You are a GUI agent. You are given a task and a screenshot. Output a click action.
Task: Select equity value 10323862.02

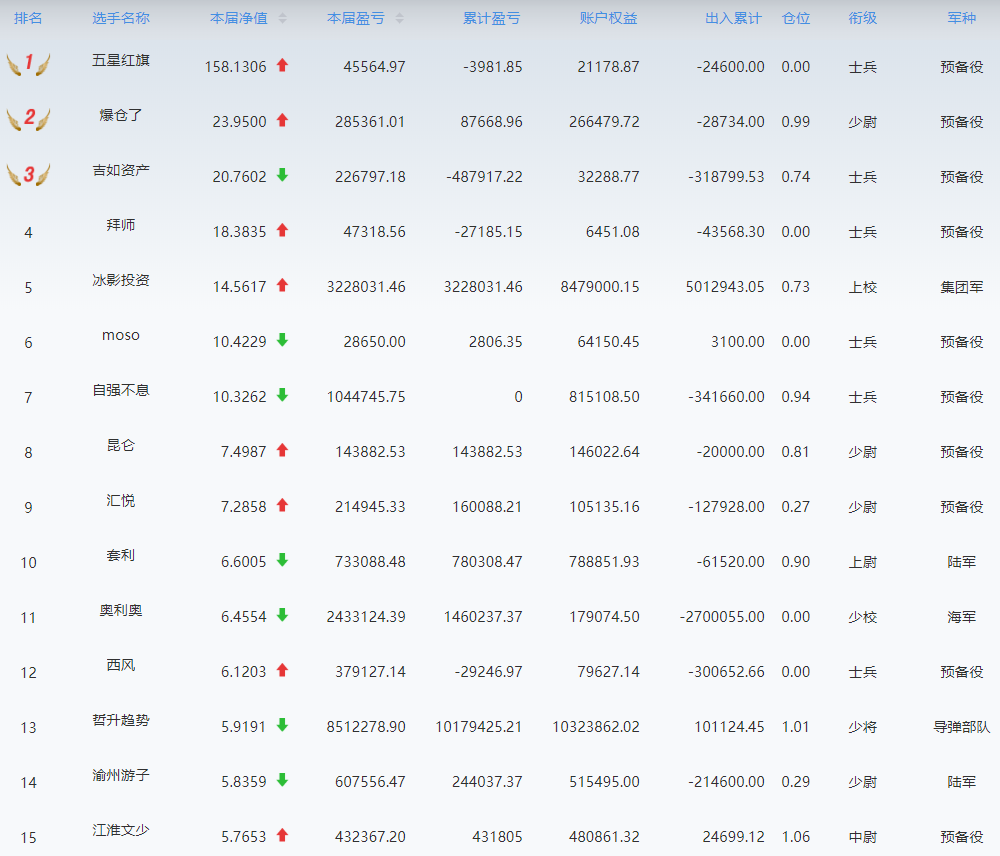(x=596, y=727)
